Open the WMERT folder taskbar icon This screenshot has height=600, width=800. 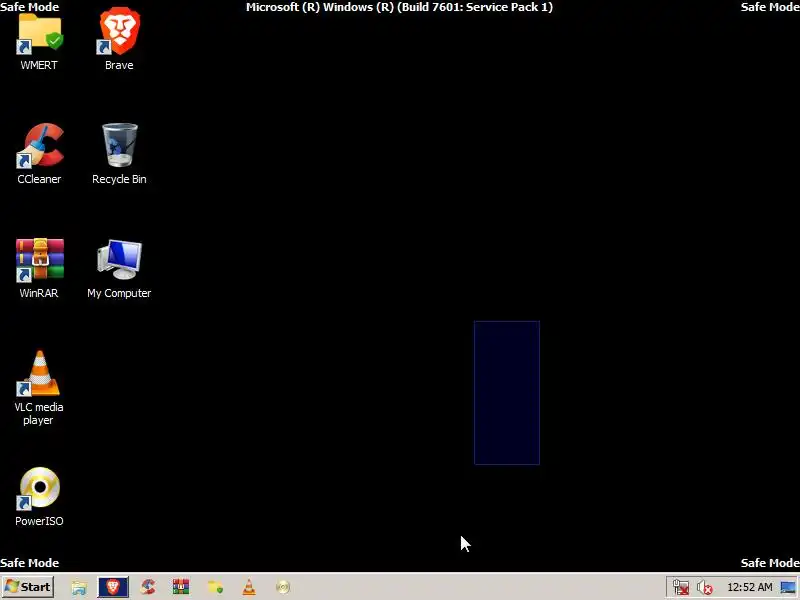pos(215,587)
